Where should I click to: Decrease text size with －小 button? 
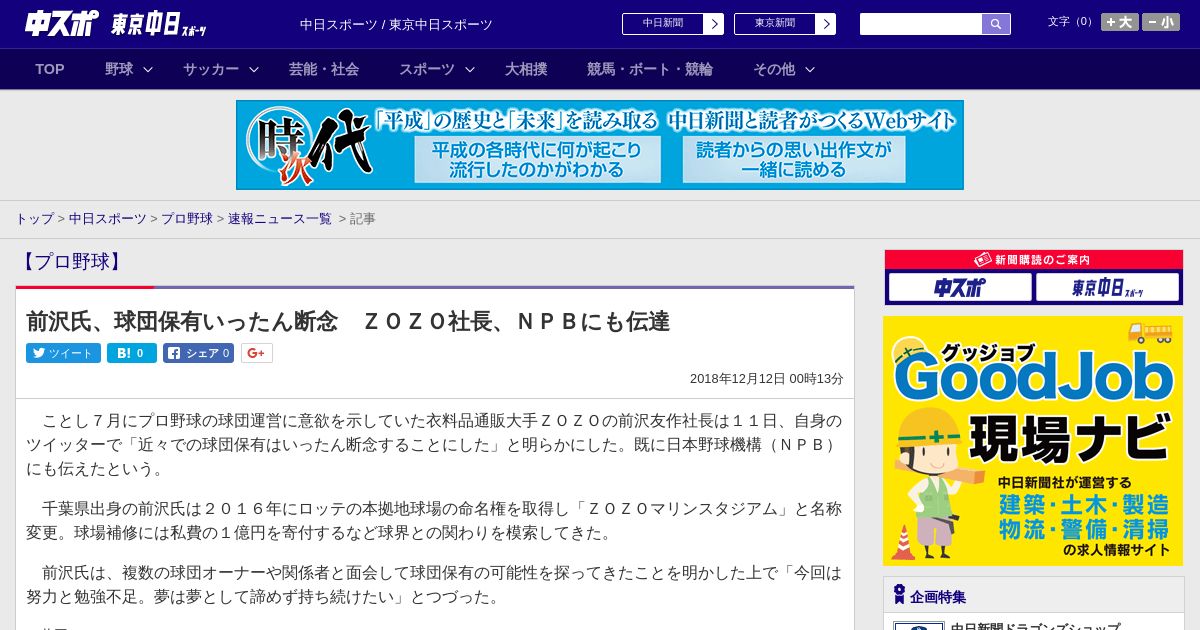pyautogui.click(x=1161, y=22)
